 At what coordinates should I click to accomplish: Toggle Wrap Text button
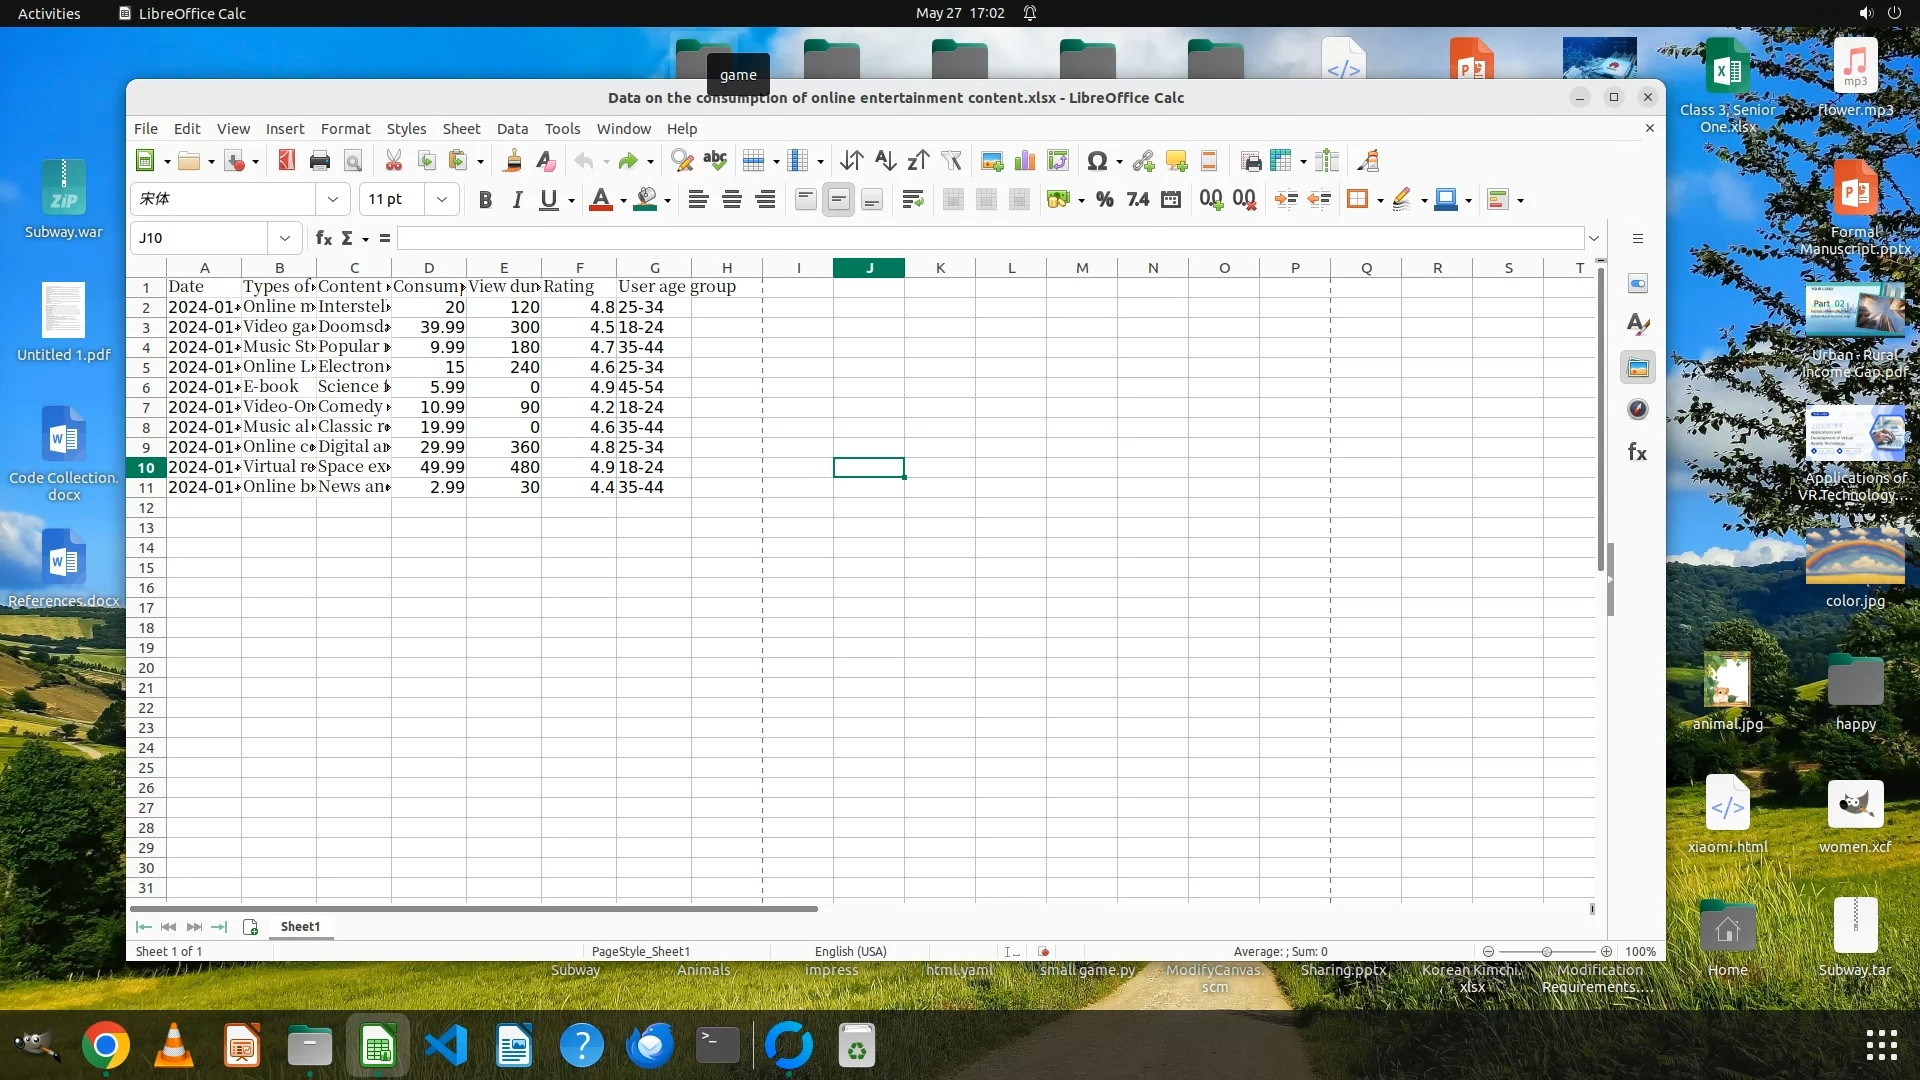coord(912,199)
